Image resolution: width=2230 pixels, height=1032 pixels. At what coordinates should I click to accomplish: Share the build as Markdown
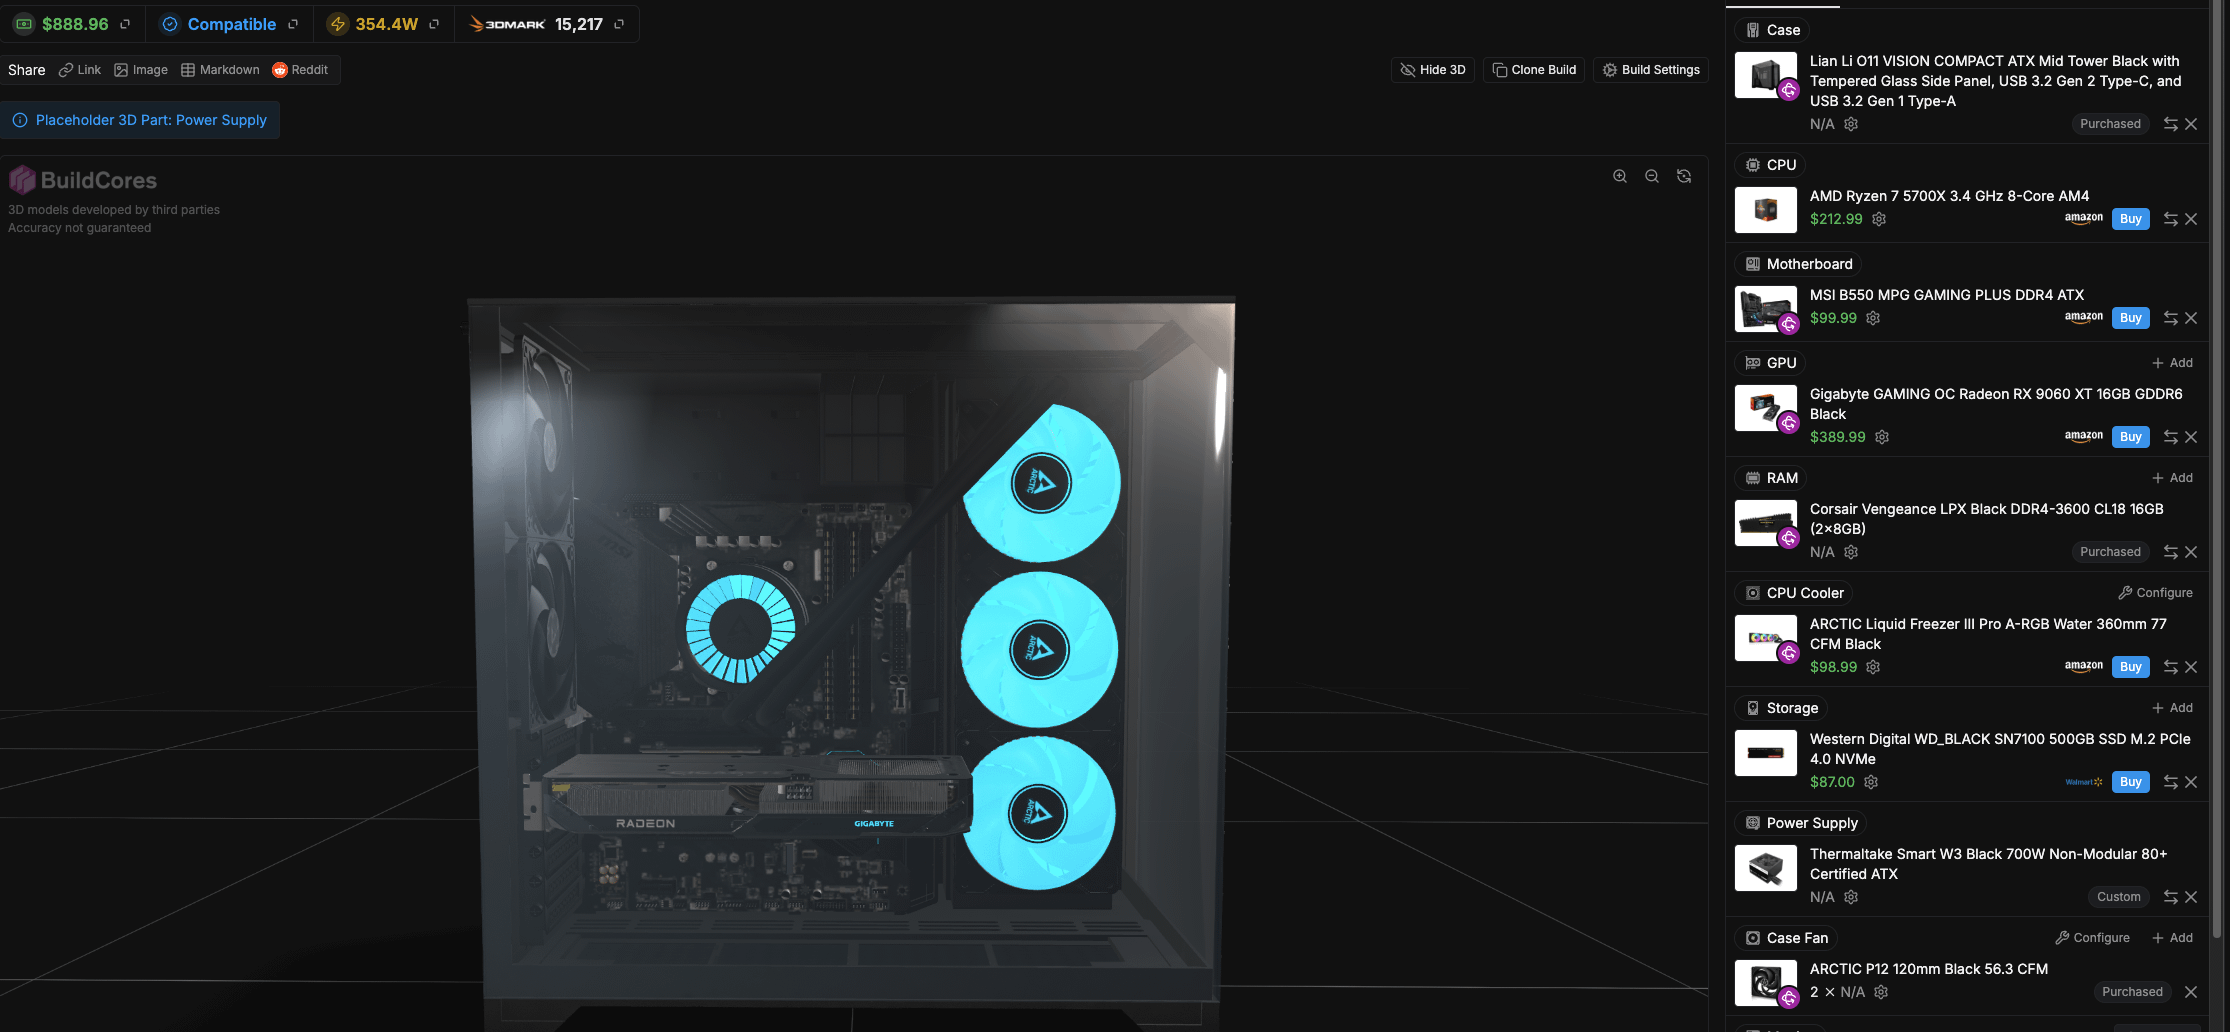click(x=220, y=70)
